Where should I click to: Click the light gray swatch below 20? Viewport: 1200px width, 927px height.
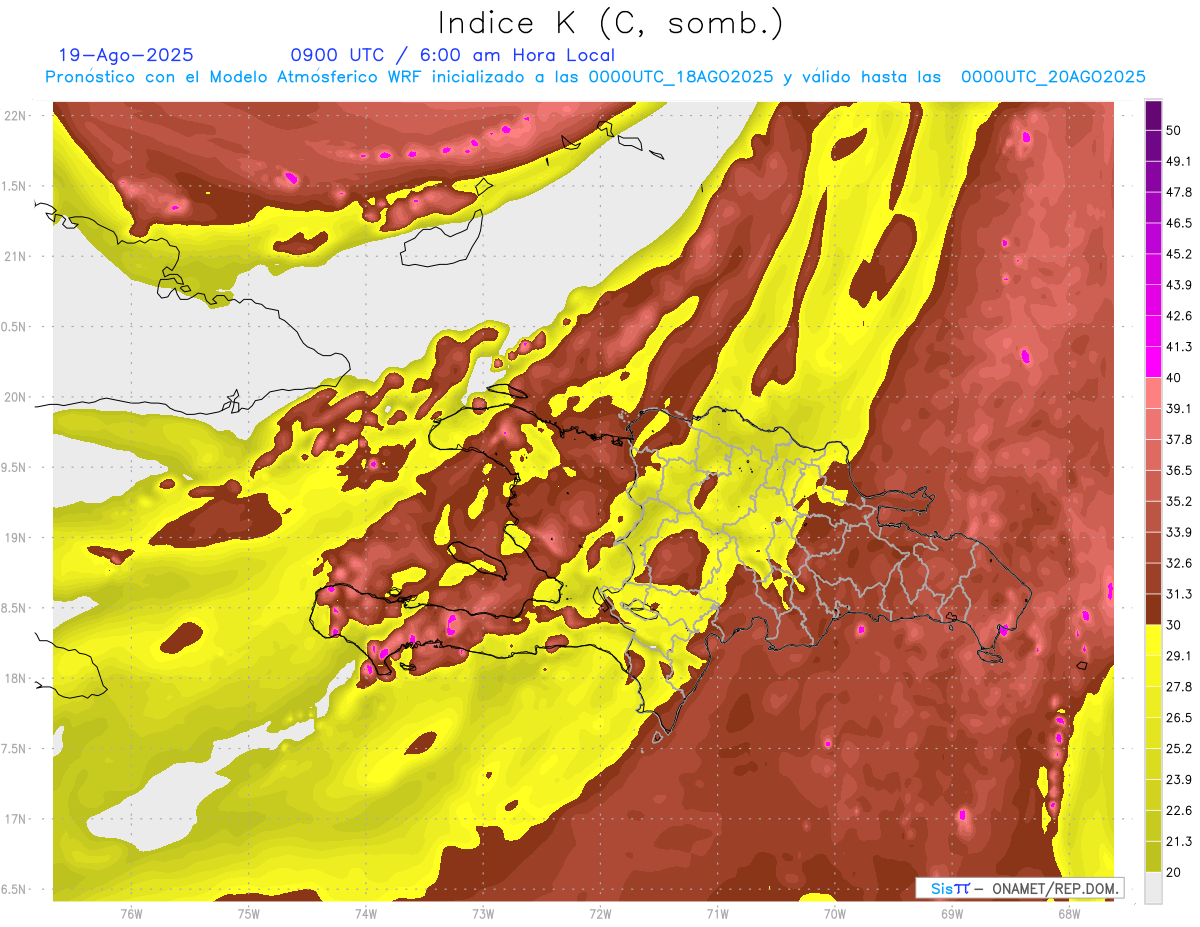coord(1153,887)
